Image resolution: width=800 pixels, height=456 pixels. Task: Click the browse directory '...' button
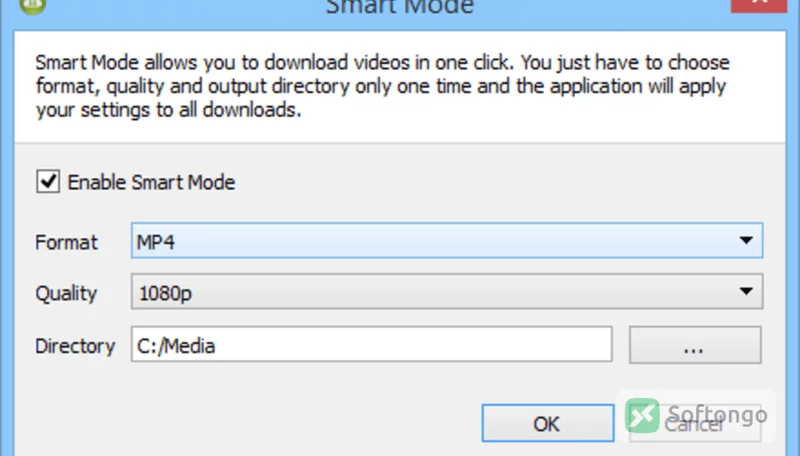click(695, 345)
